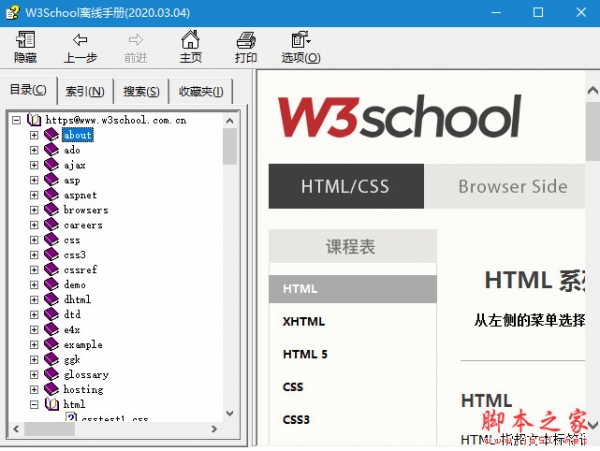Image resolution: width=600 pixels, height=451 pixels.
Task: Select the HTML/CSS navigation tab
Action: tap(346, 186)
